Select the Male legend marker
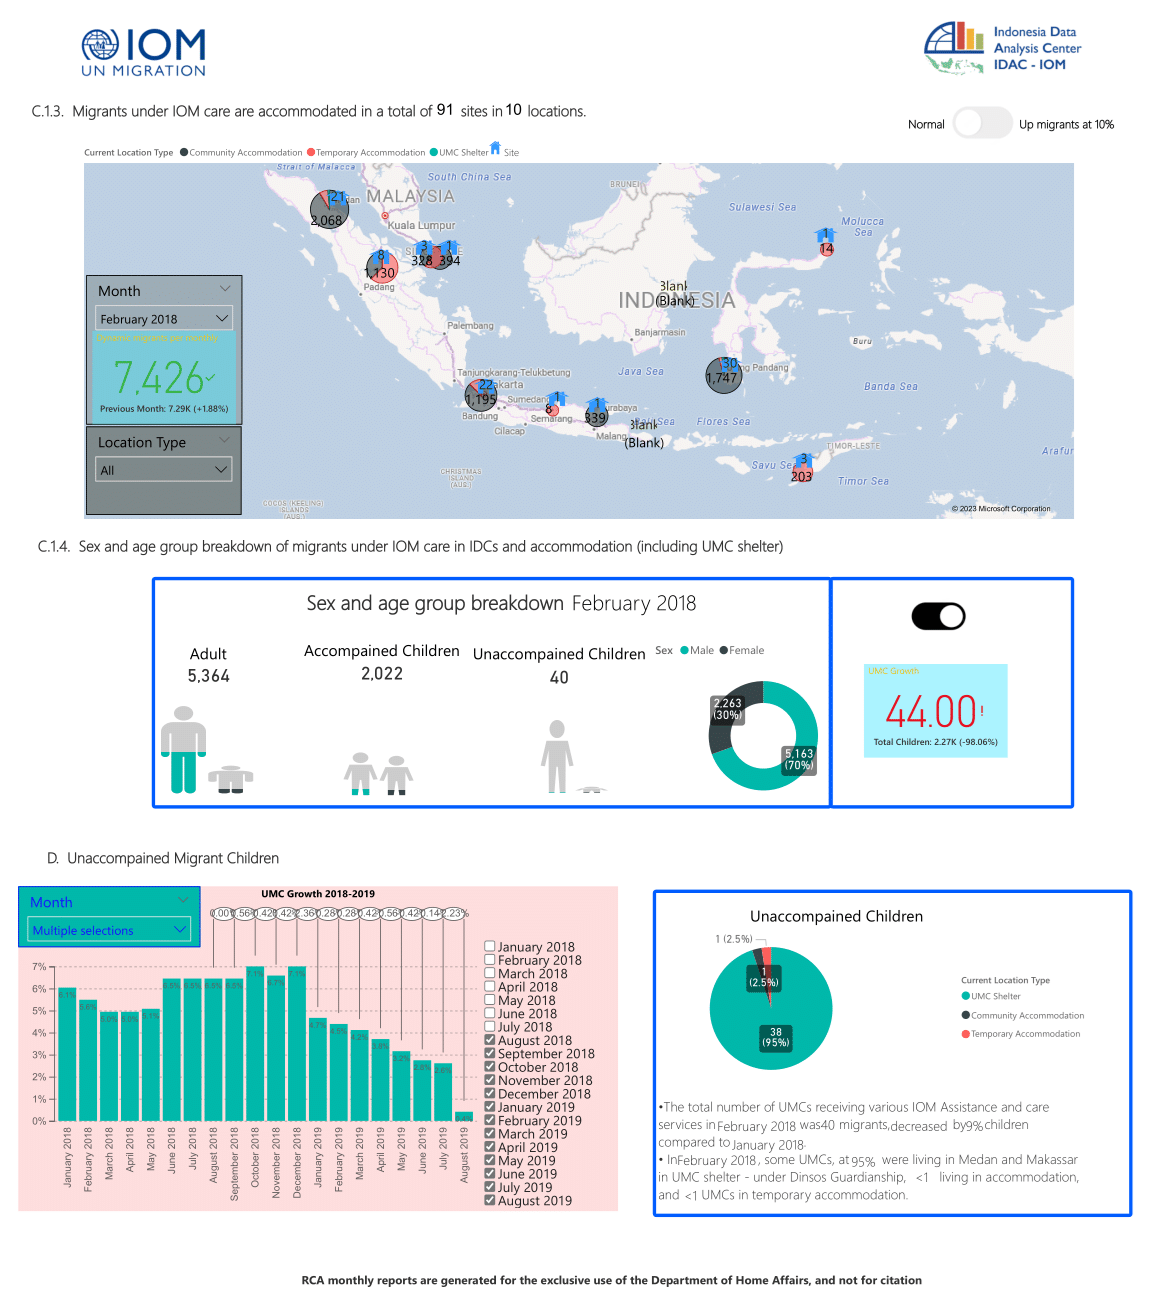The width and height of the screenshot is (1149, 1302). 685,650
